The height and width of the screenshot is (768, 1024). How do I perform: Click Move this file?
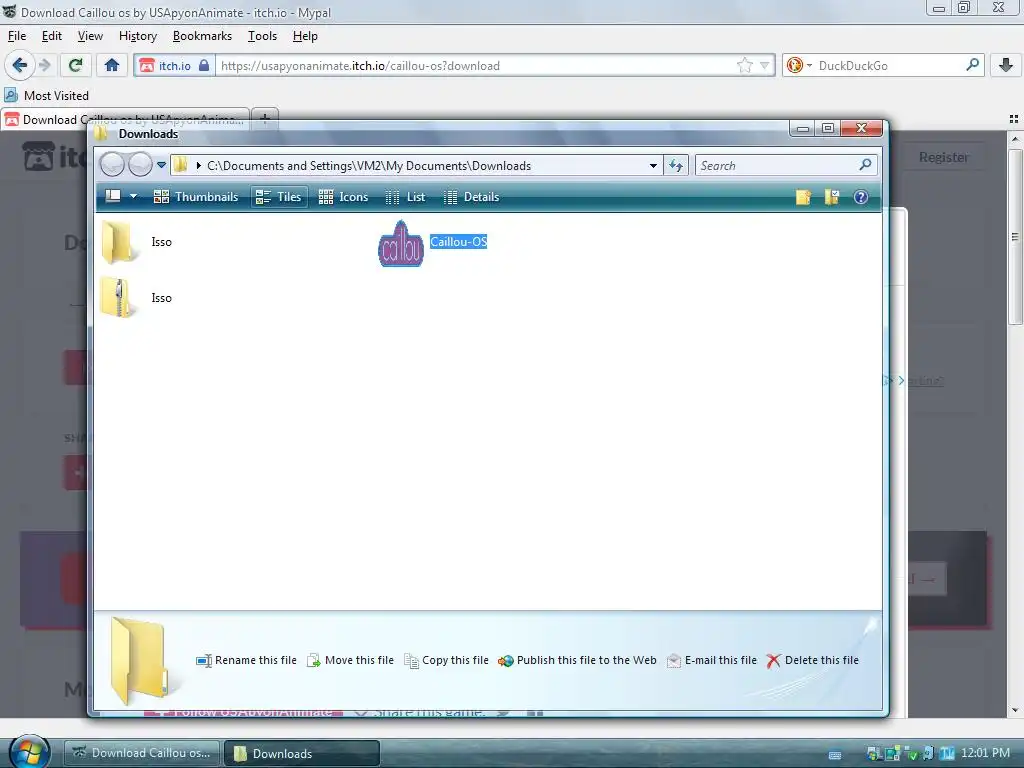pyautogui.click(x=351, y=660)
